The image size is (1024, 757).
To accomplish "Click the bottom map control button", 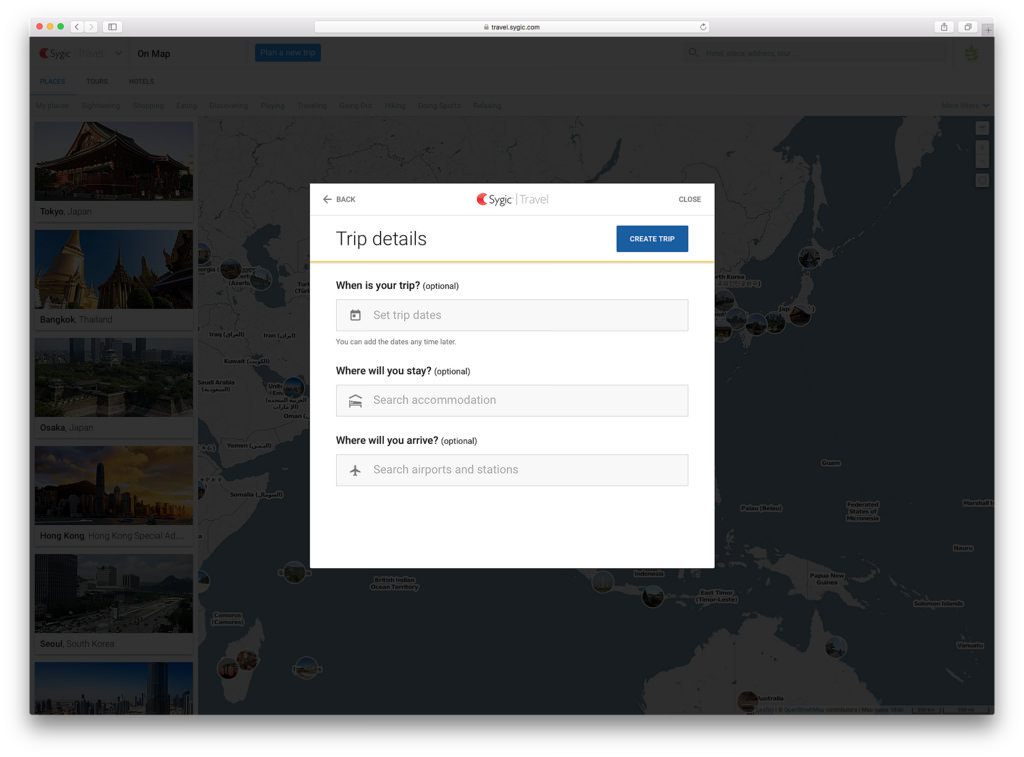I will (982, 180).
